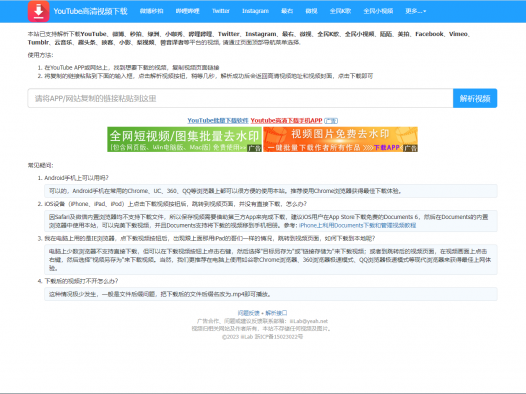The width and height of the screenshot is (526, 394).
Task: Click the red download arrow logo icon
Action: [39, 11]
